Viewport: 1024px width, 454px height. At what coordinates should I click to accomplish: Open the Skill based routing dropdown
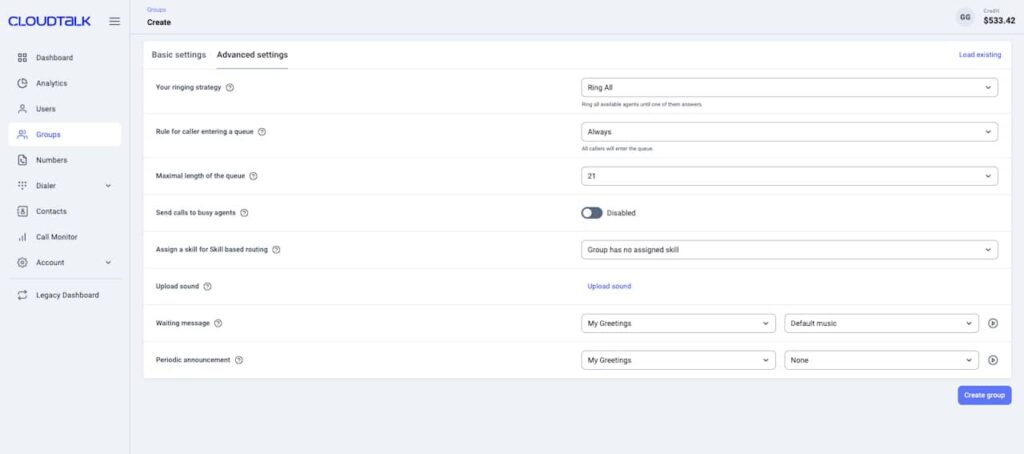click(789, 250)
